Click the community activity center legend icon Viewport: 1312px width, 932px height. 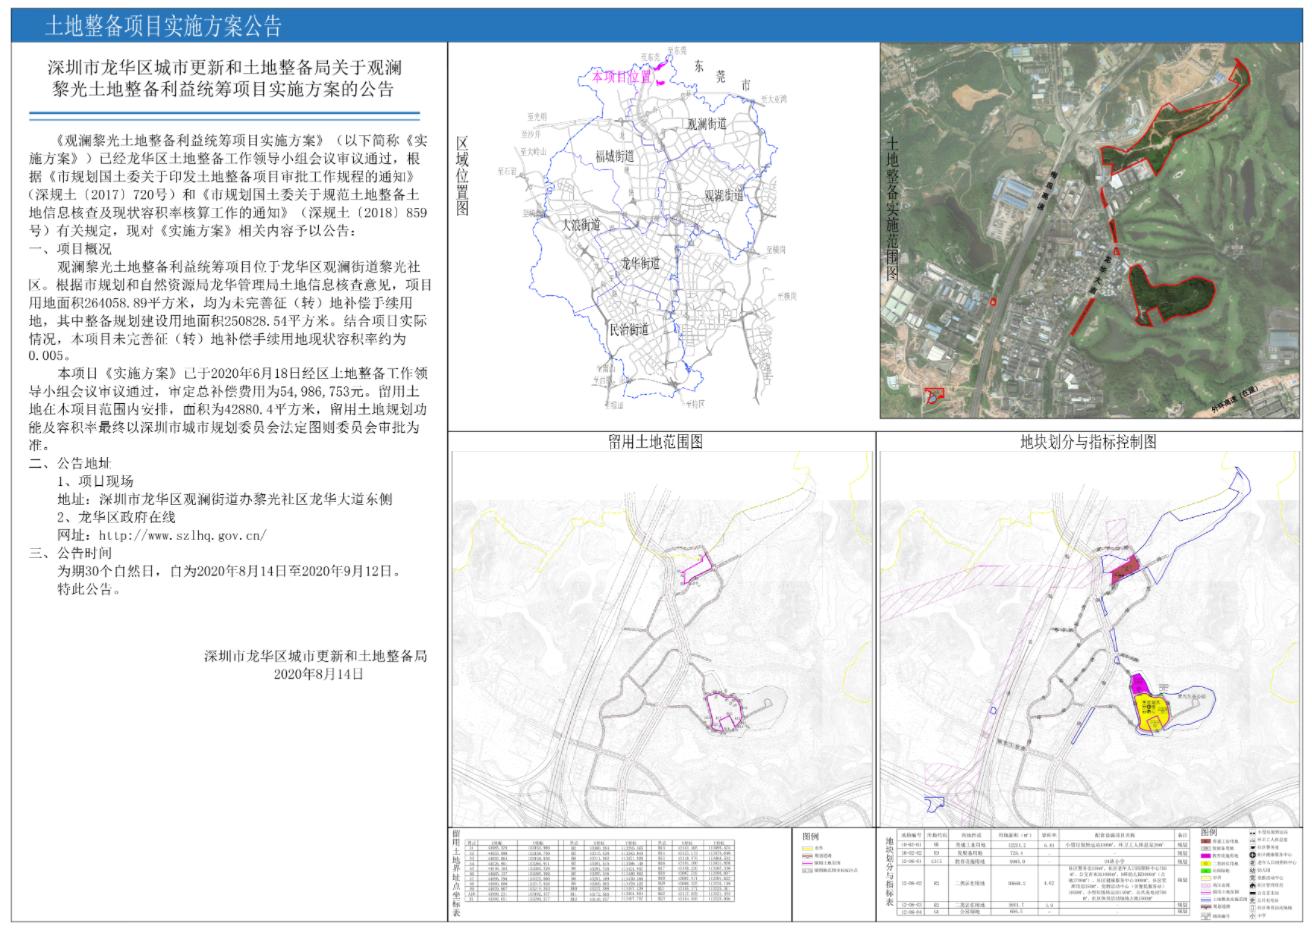pyautogui.click(x=1252, y=878)
